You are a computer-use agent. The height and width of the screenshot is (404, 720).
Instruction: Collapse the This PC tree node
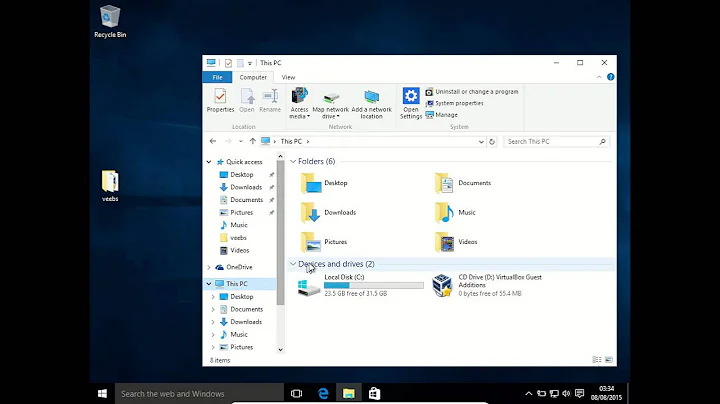[209, 284]
